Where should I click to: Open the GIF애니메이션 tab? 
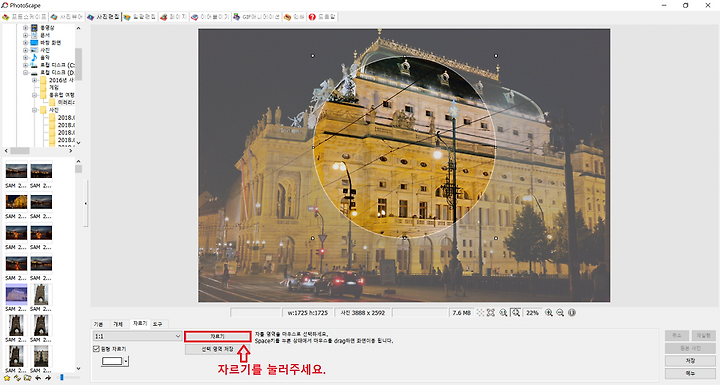pos(257,17)
